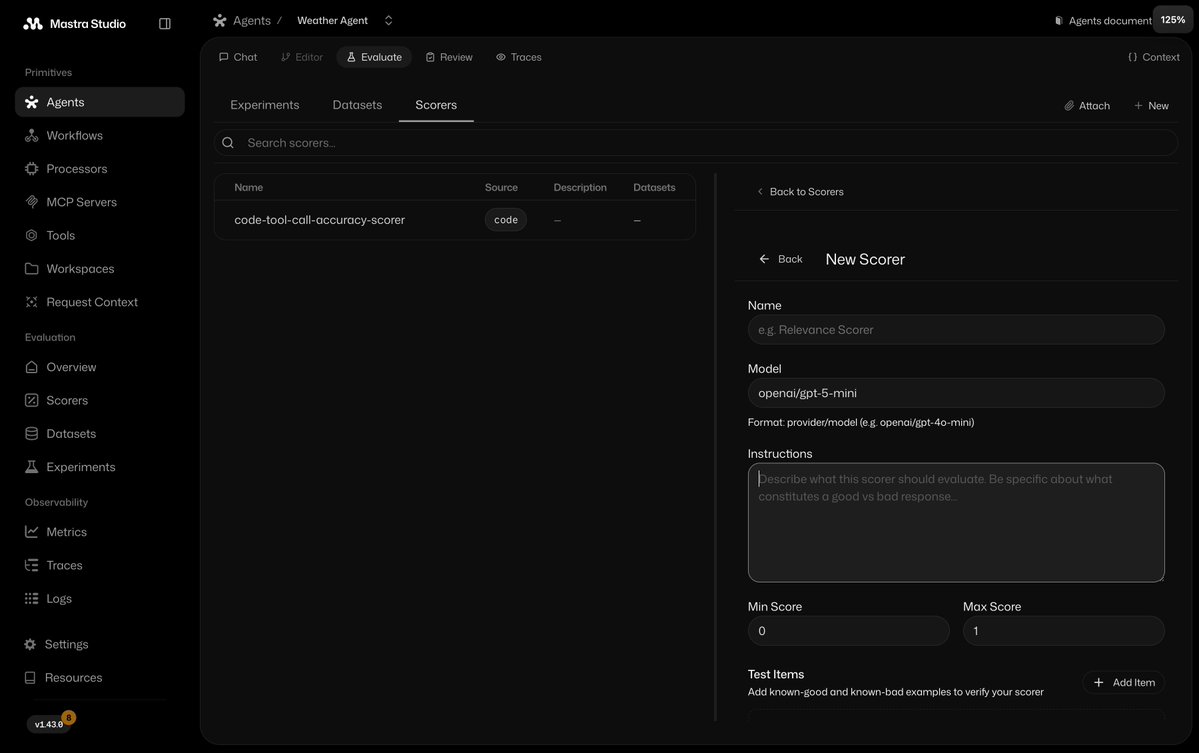The width and height of the screenshot is (1199, 753).
Task: Click the Attach button
Action: (1087, 105)
